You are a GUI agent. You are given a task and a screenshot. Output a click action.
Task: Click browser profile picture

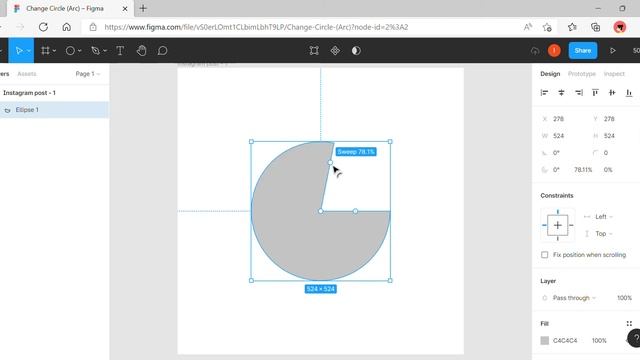(x=620, y=27)
